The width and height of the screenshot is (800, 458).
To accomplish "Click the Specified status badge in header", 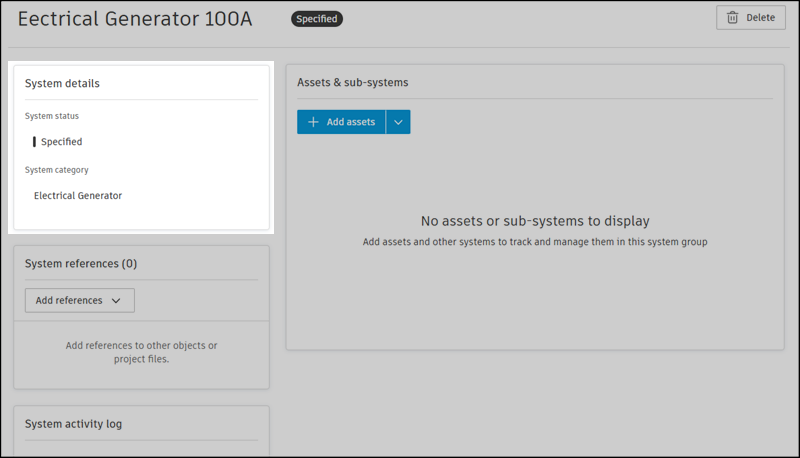I will (317, 19).
